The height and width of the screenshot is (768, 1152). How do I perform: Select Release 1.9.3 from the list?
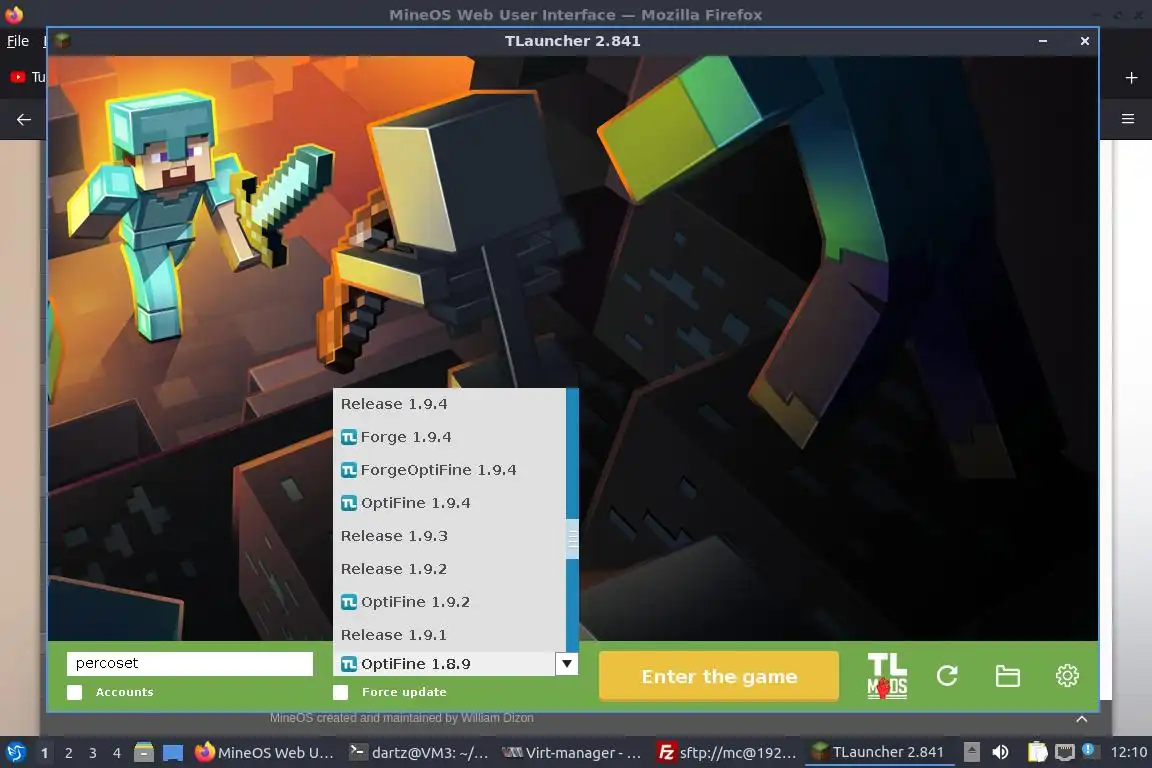coord(450,536)
